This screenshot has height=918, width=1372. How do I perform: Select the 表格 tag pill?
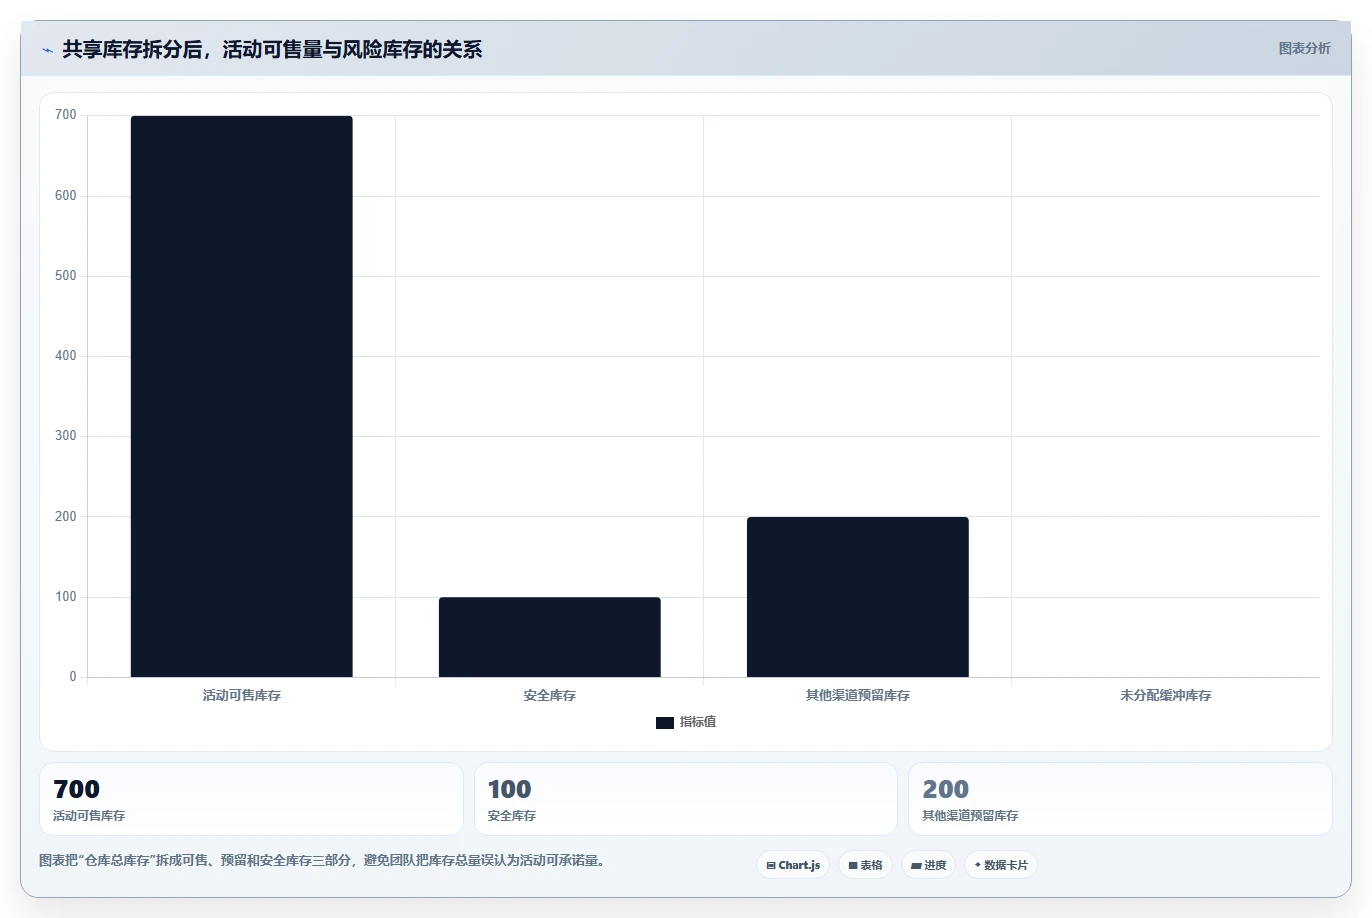(865, 865)
